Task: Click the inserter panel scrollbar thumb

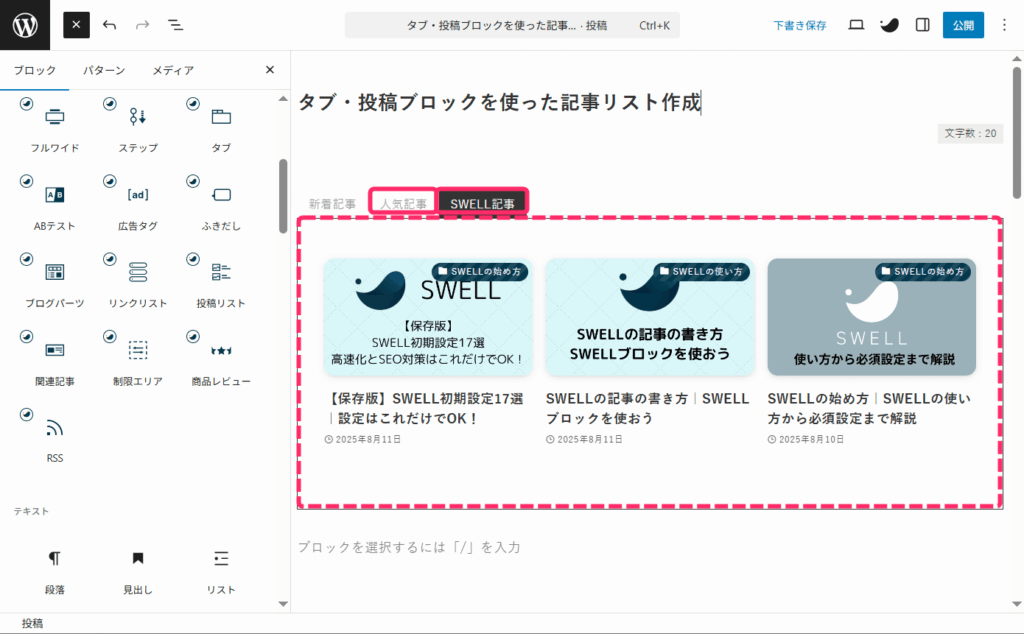Action: point(283,196)
